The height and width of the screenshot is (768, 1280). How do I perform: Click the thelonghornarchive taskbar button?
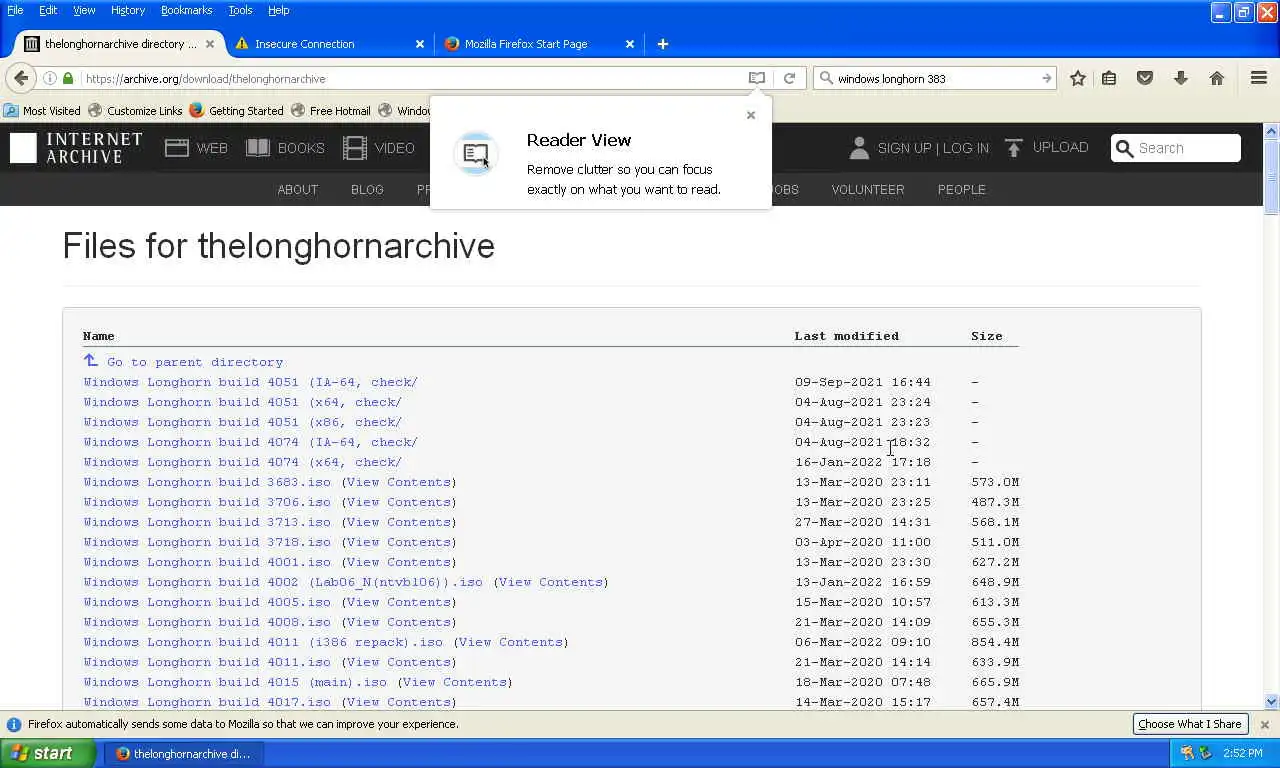[x=183, y=754]
